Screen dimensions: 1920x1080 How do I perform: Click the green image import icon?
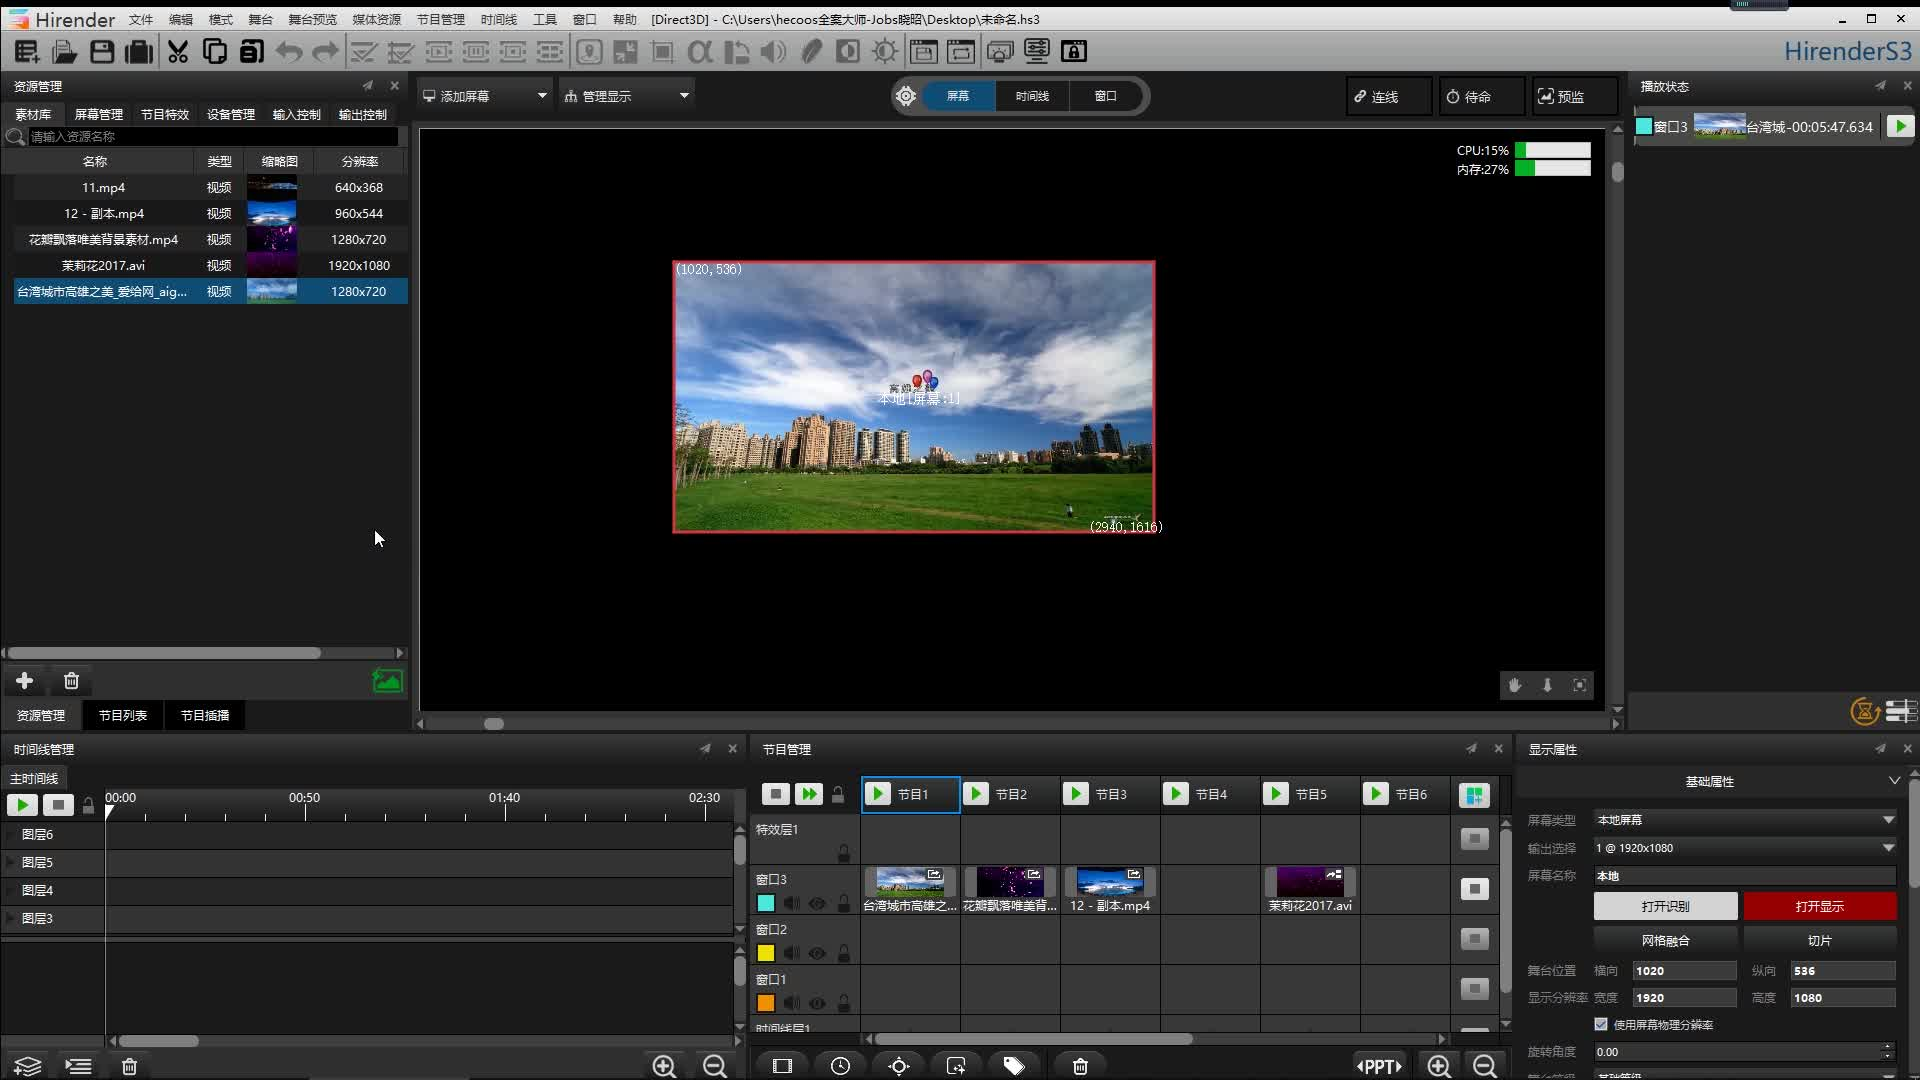pyautogui.click(x=387, y=681)
